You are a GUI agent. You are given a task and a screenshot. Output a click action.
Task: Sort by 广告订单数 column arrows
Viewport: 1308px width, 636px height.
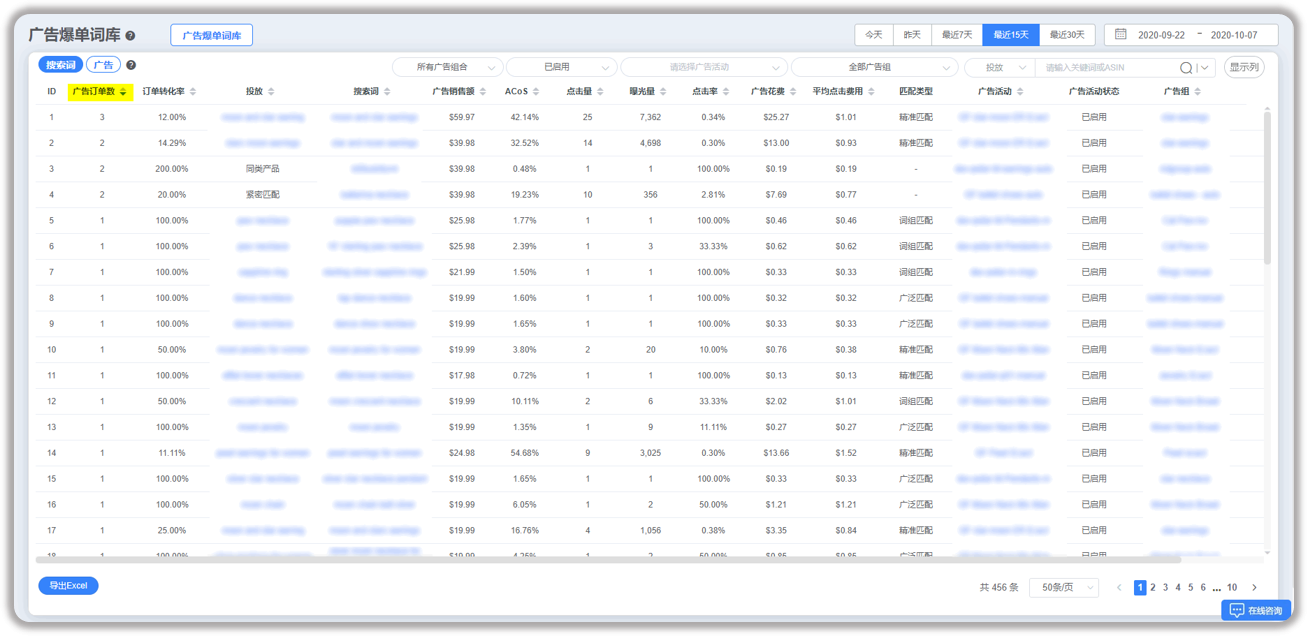[123, 92]
